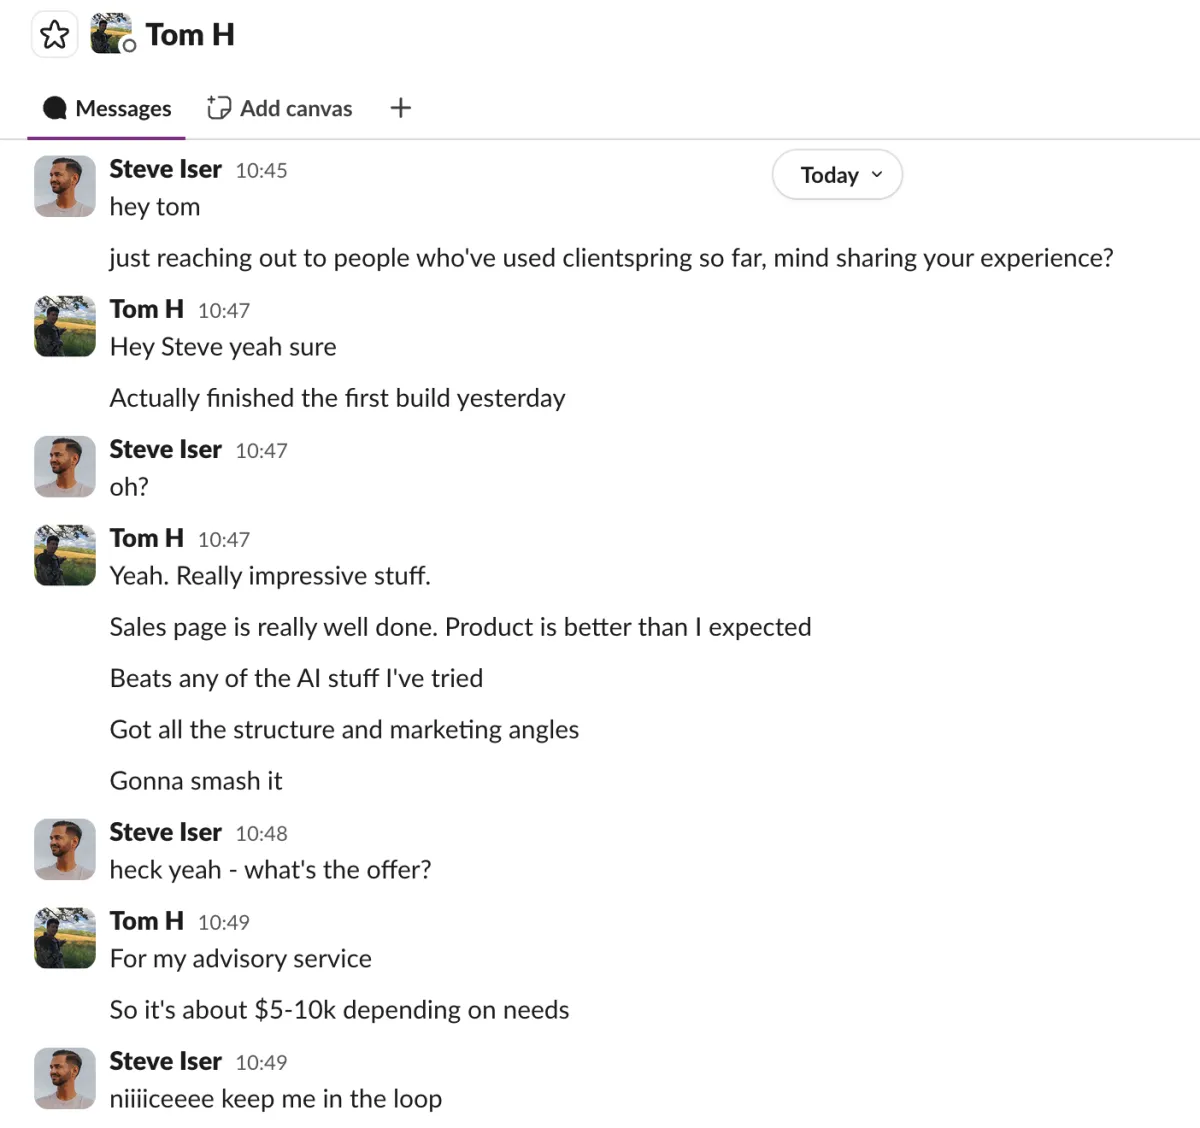Open Steve Iser's profile from the 10:45 message name
Screen dimensions: 1200x1128
coord(165,170)
